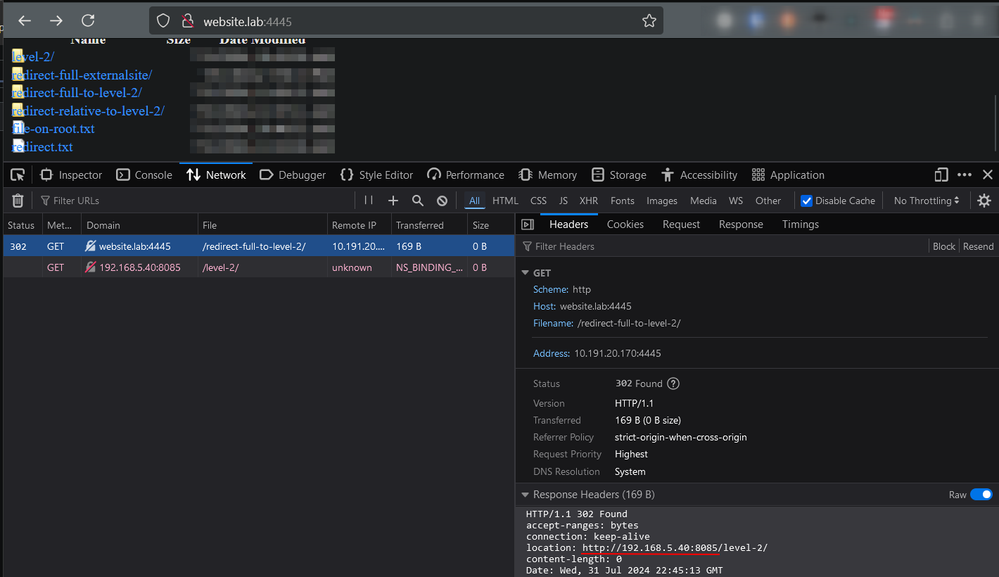Image resolution: width=999 pixels, height=577 pixels.
Task: Open request blocking icon
Action: [442, 201]
